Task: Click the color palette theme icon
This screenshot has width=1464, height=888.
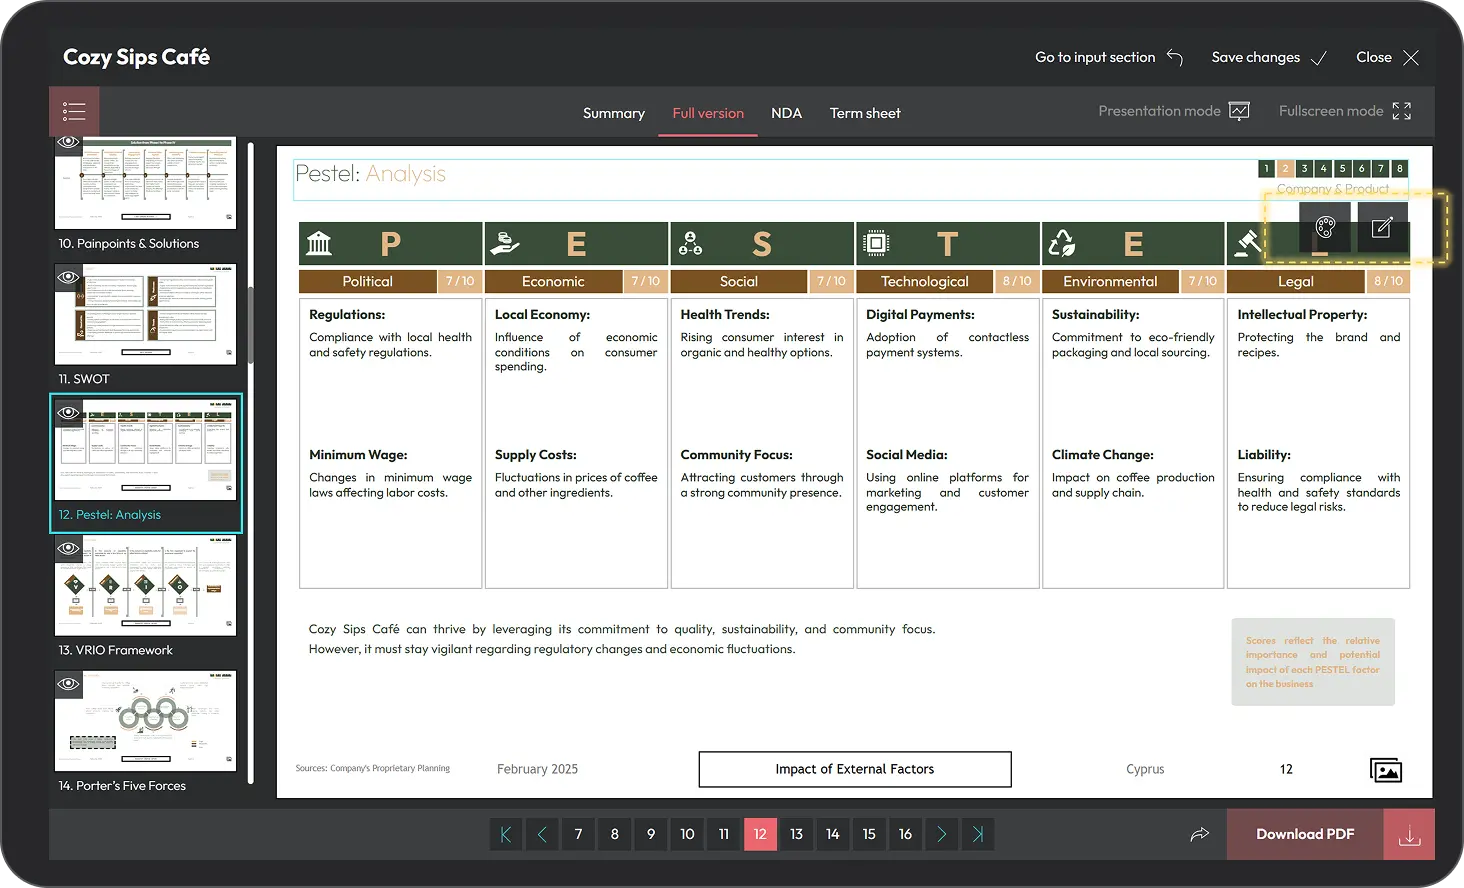Action: pos(1325,228)
